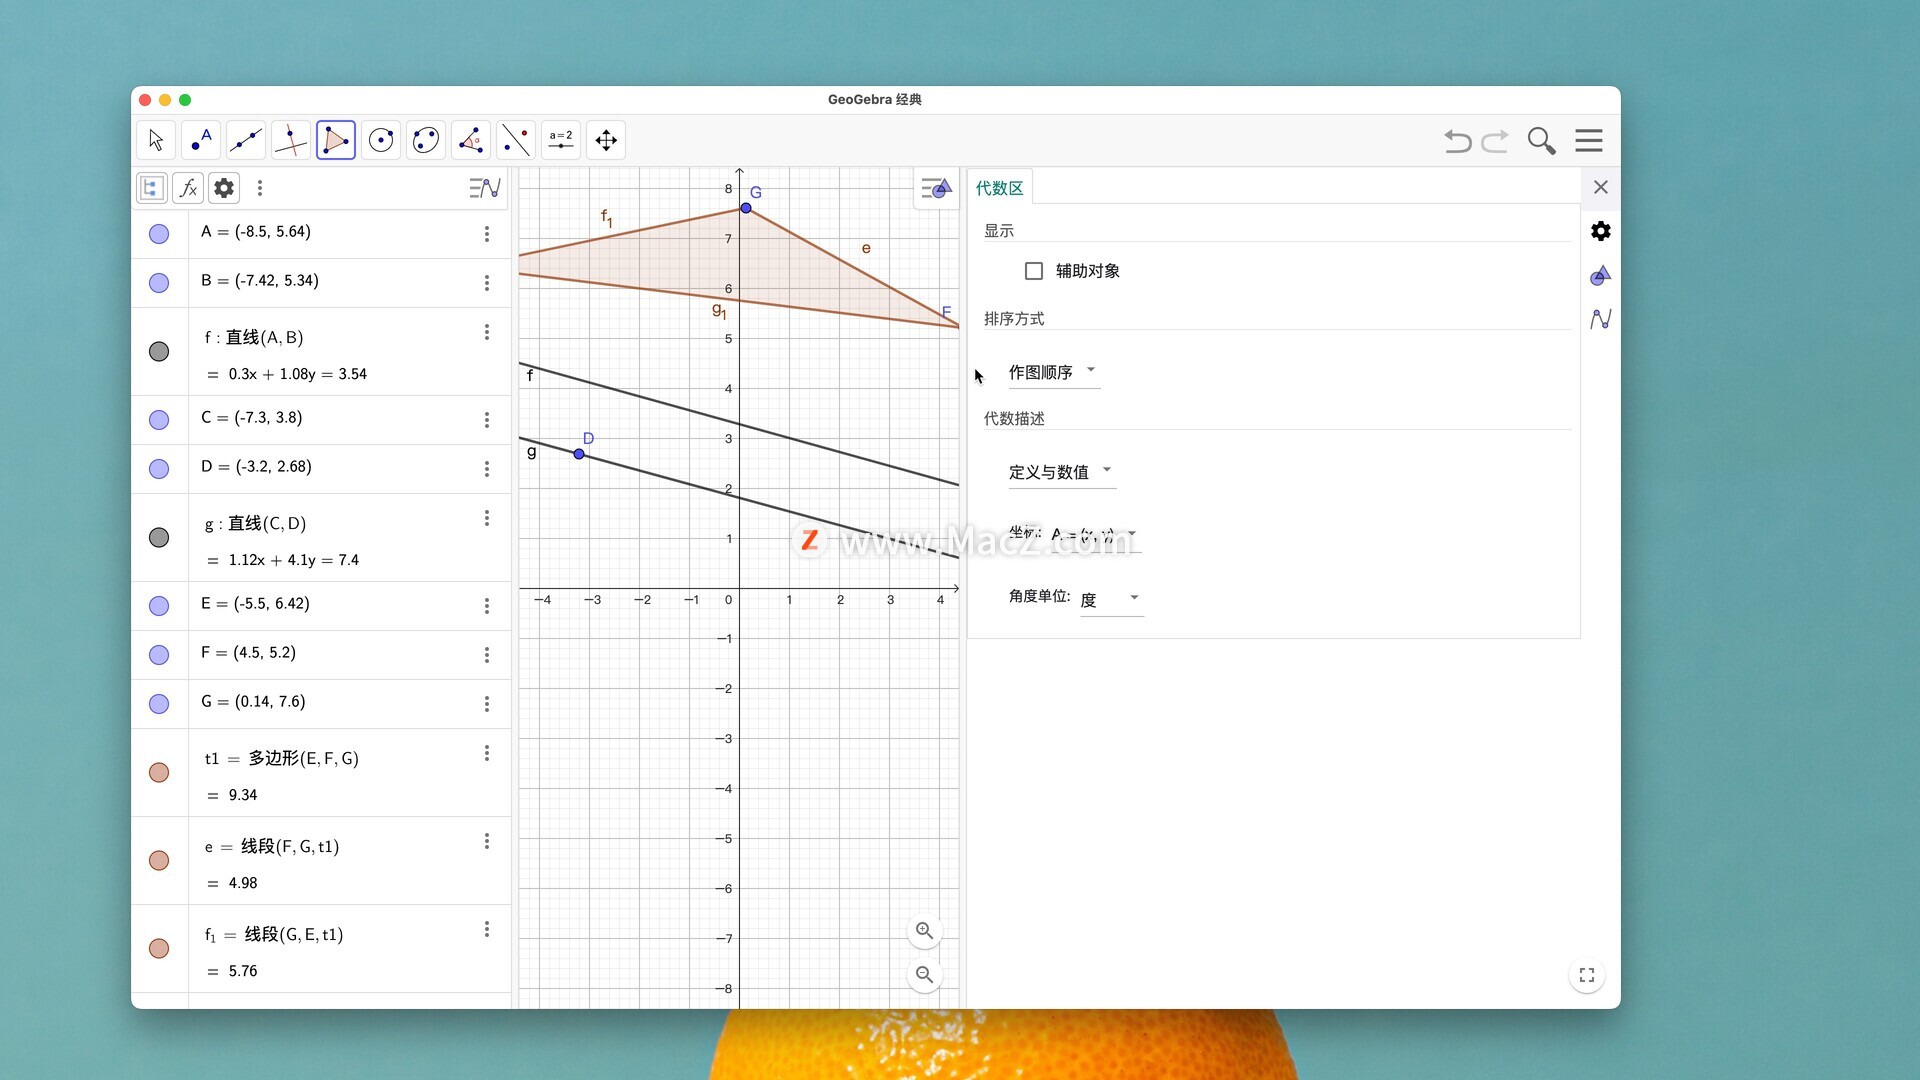The image size is (1920, 1080).
Task: Select the Point tool
Action: tap(201, 140)
